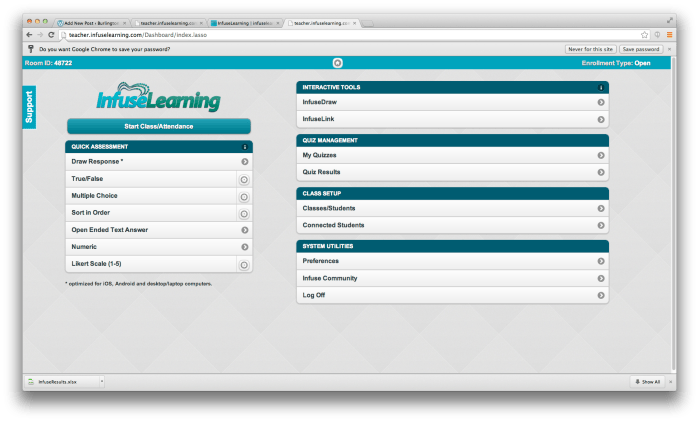Click the arrow icon next to My Quizzes
The width and height of the screenshot is (699, 422).
click(601, 156)
